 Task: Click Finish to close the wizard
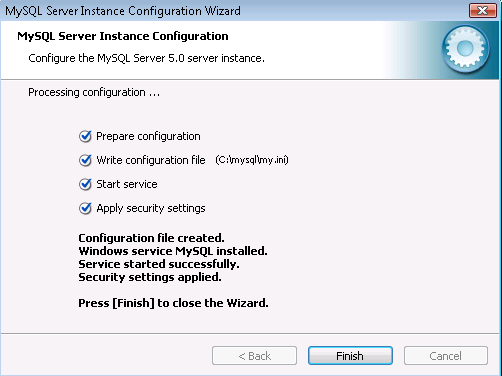(x=350, y=356)
